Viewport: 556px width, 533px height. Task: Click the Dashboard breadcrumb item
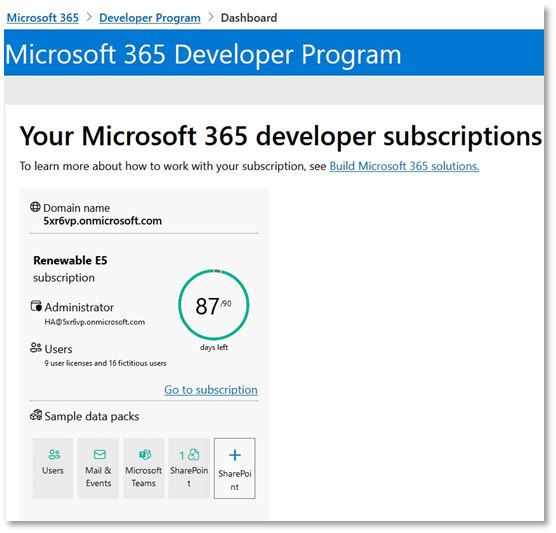[249, 18]
